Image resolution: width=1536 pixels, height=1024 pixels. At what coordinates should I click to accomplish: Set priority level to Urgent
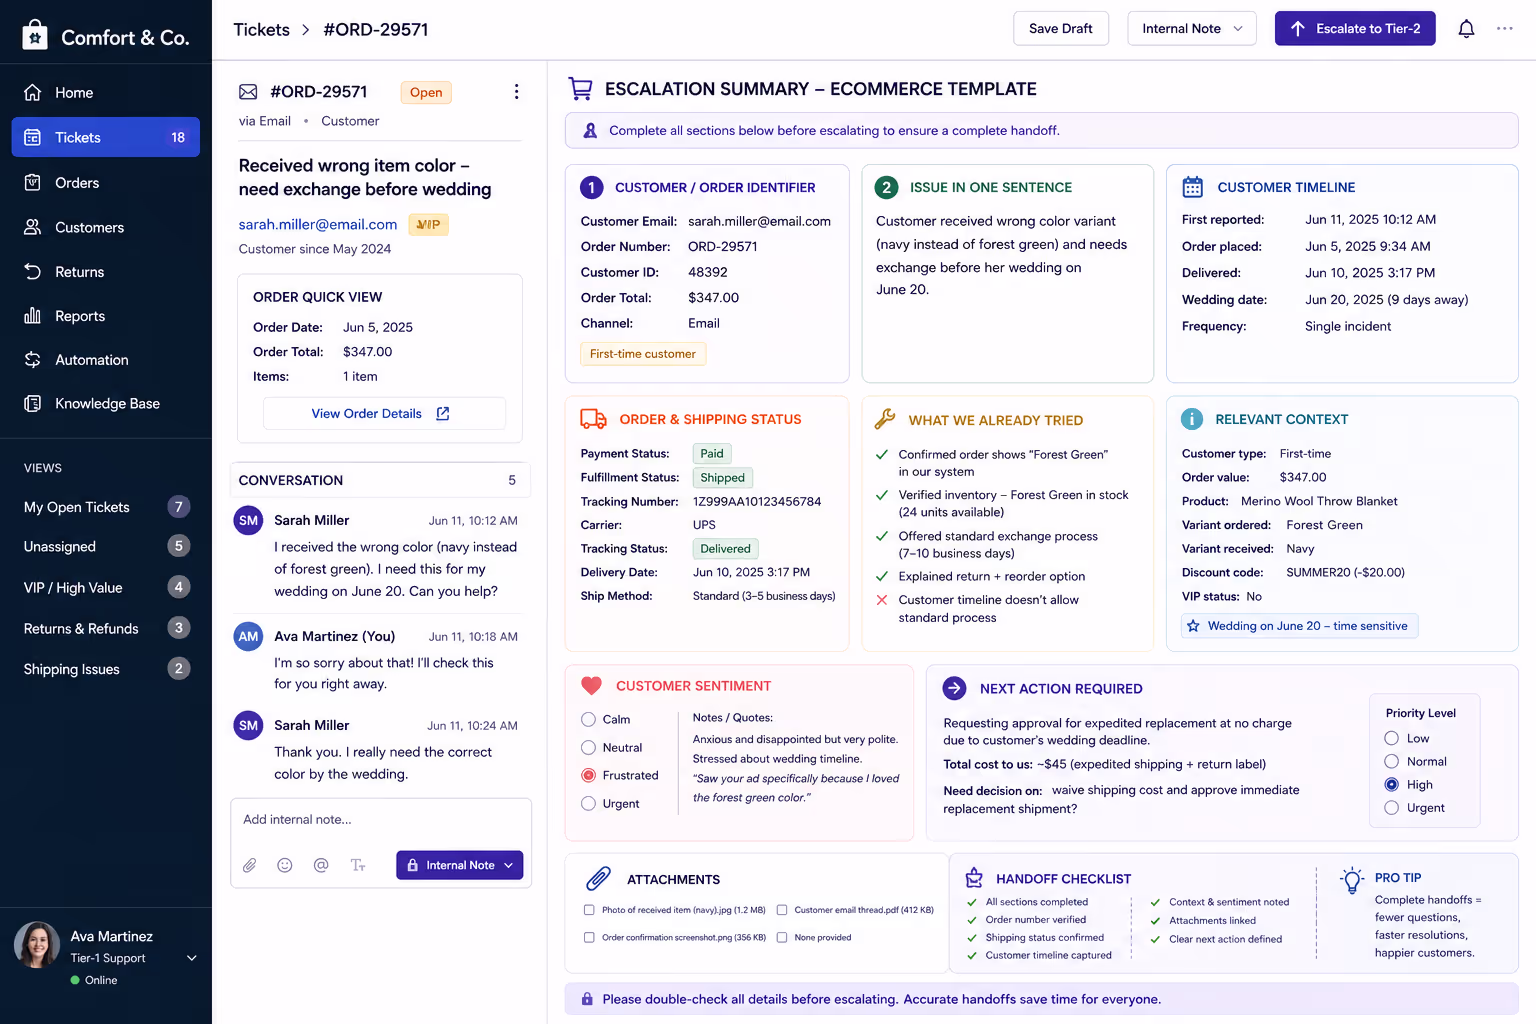point(1391,807)
